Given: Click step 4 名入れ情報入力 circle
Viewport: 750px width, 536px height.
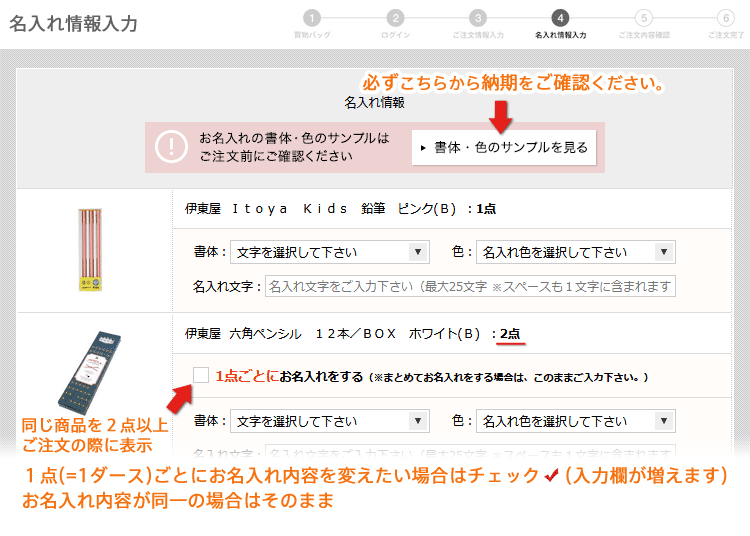Looking at the screenshot, I should click(x=560, y=18).
